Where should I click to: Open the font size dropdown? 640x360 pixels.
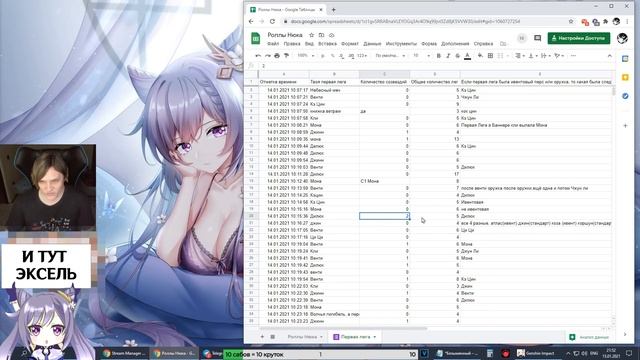click(x=421, y=56)
